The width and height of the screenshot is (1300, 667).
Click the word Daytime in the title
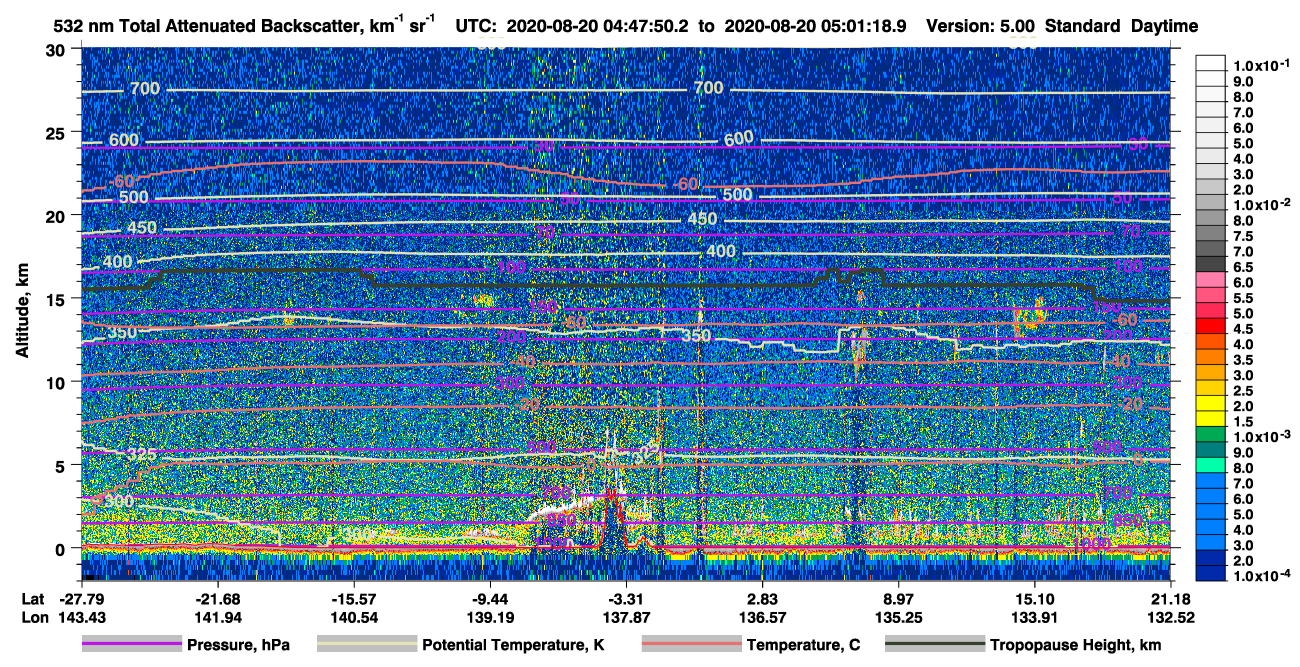pyautogui.click(x=1165, y=27)
